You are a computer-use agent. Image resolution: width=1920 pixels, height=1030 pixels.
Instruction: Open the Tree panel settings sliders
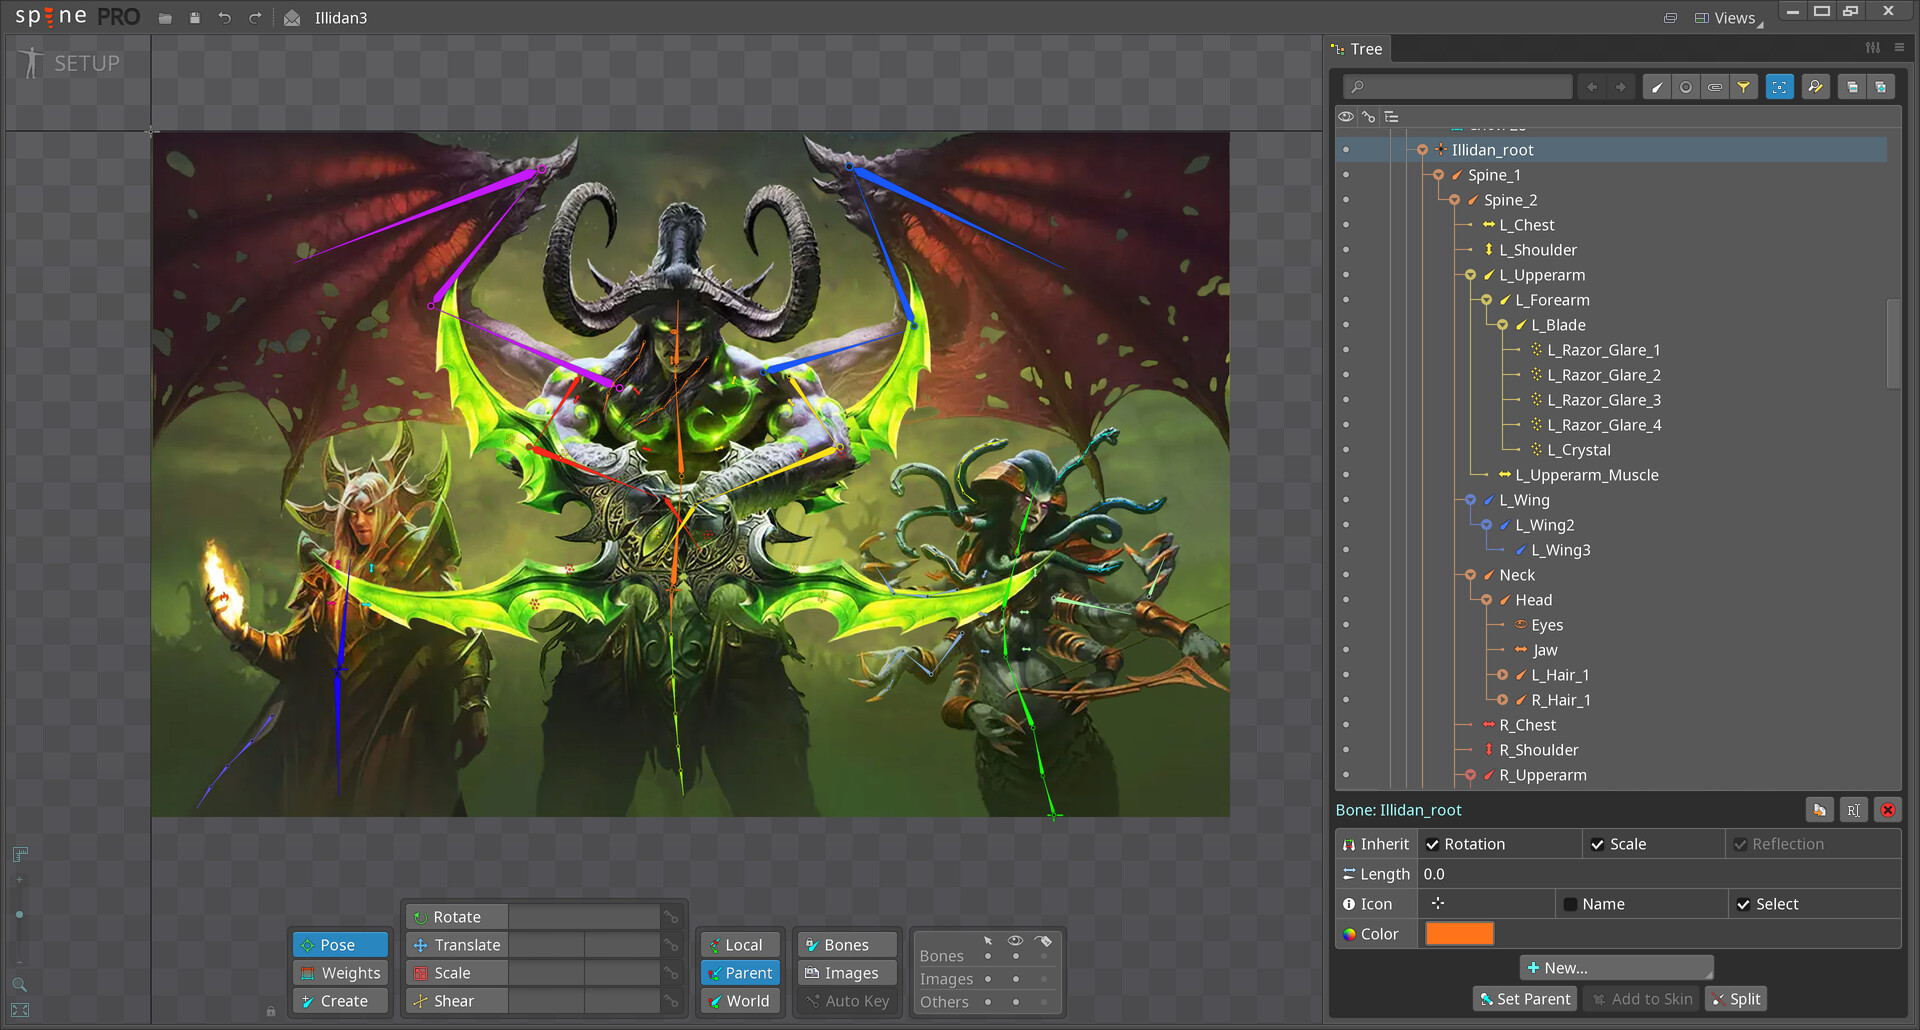[x=1873, y=47]
